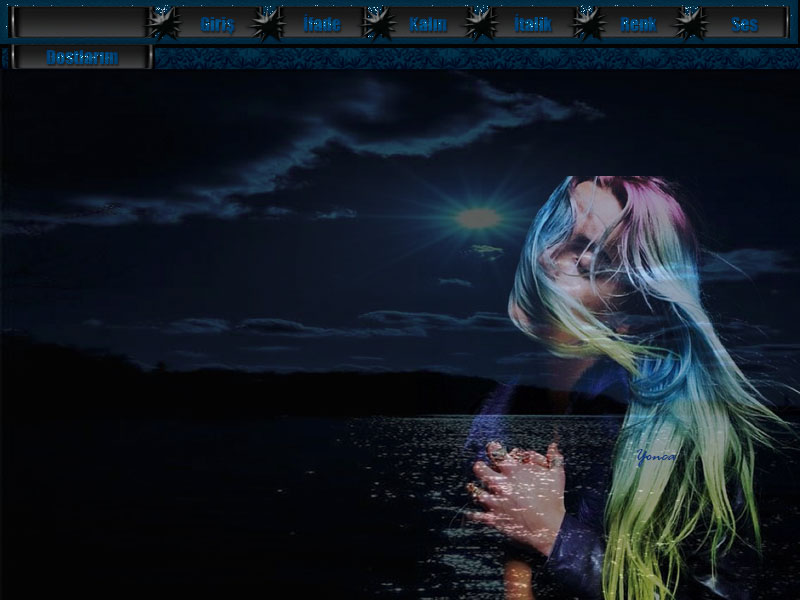This screenshot has height=600, width=800.
Task: Click the star between İtalik and Renk
Action: [x=588, y=23]
